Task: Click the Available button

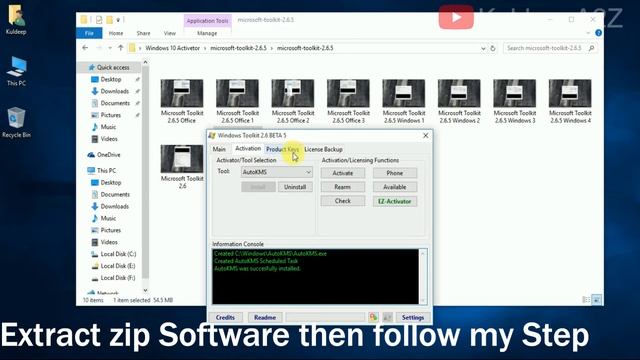Action: 394,187
